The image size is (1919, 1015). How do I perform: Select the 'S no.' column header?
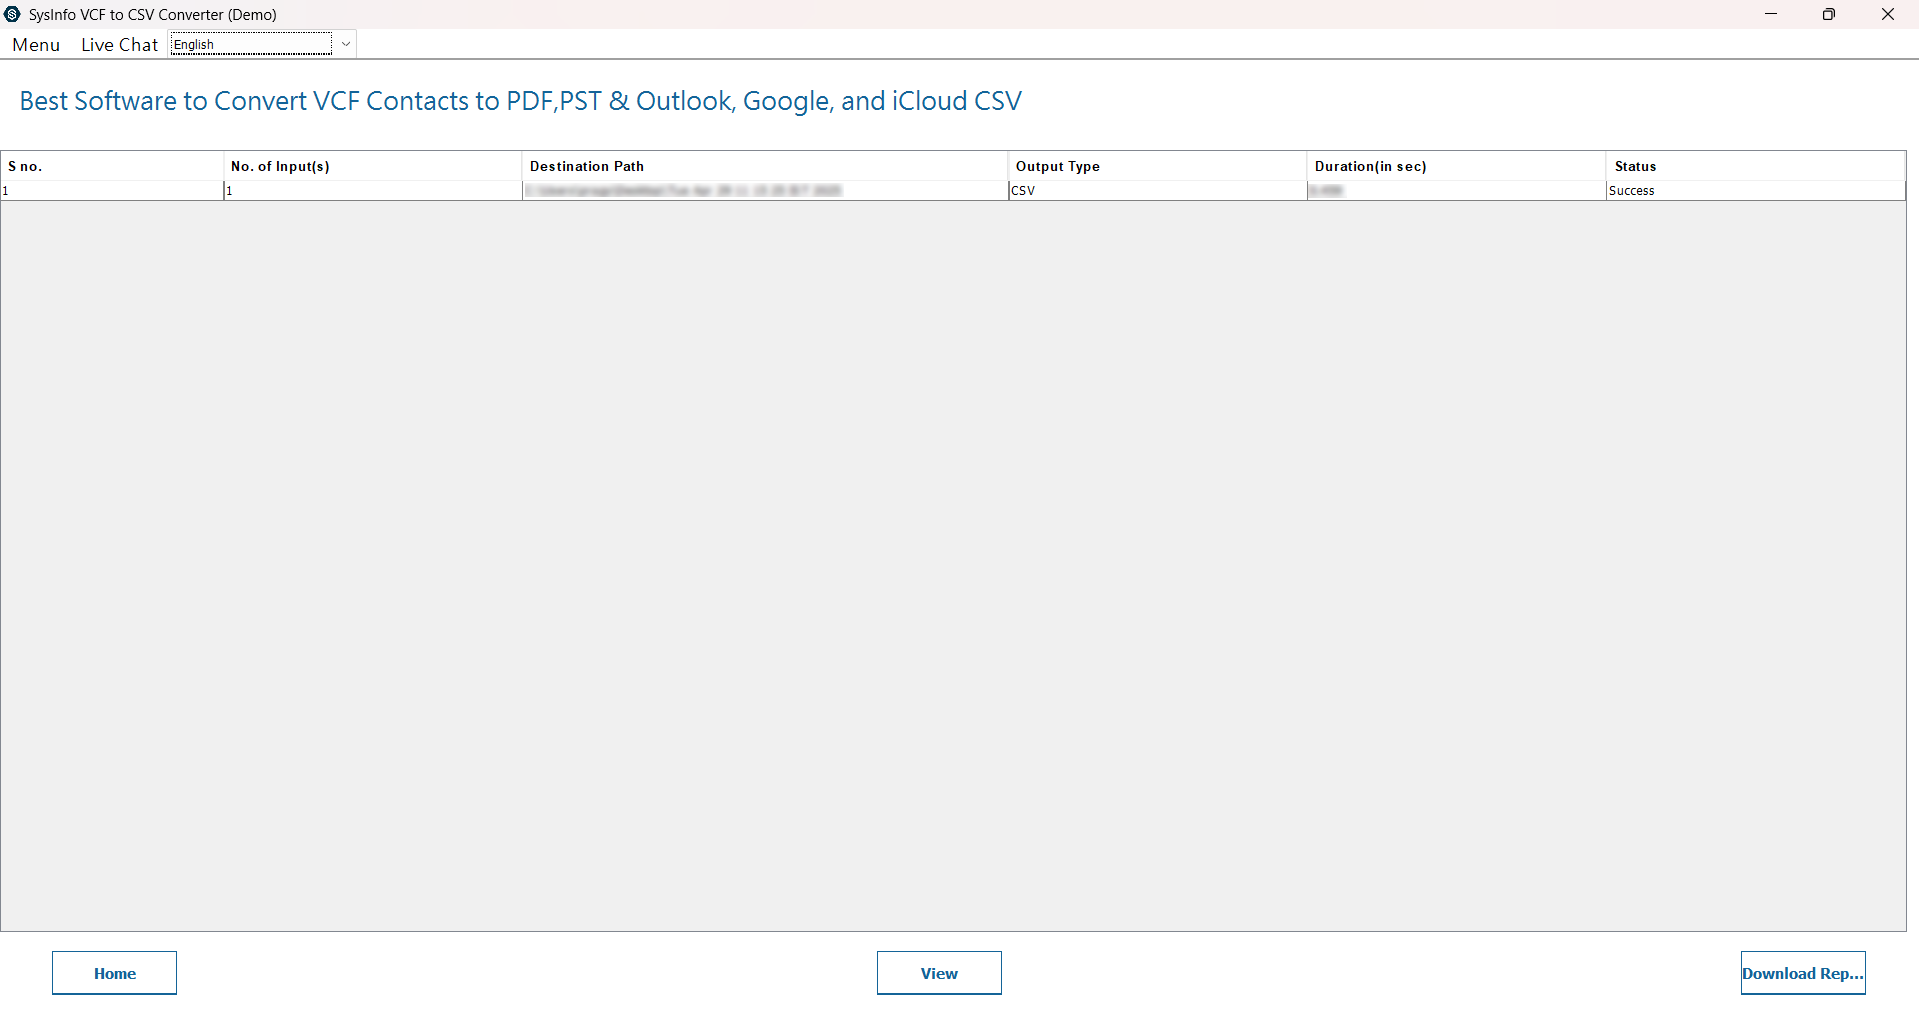[112, 166]
